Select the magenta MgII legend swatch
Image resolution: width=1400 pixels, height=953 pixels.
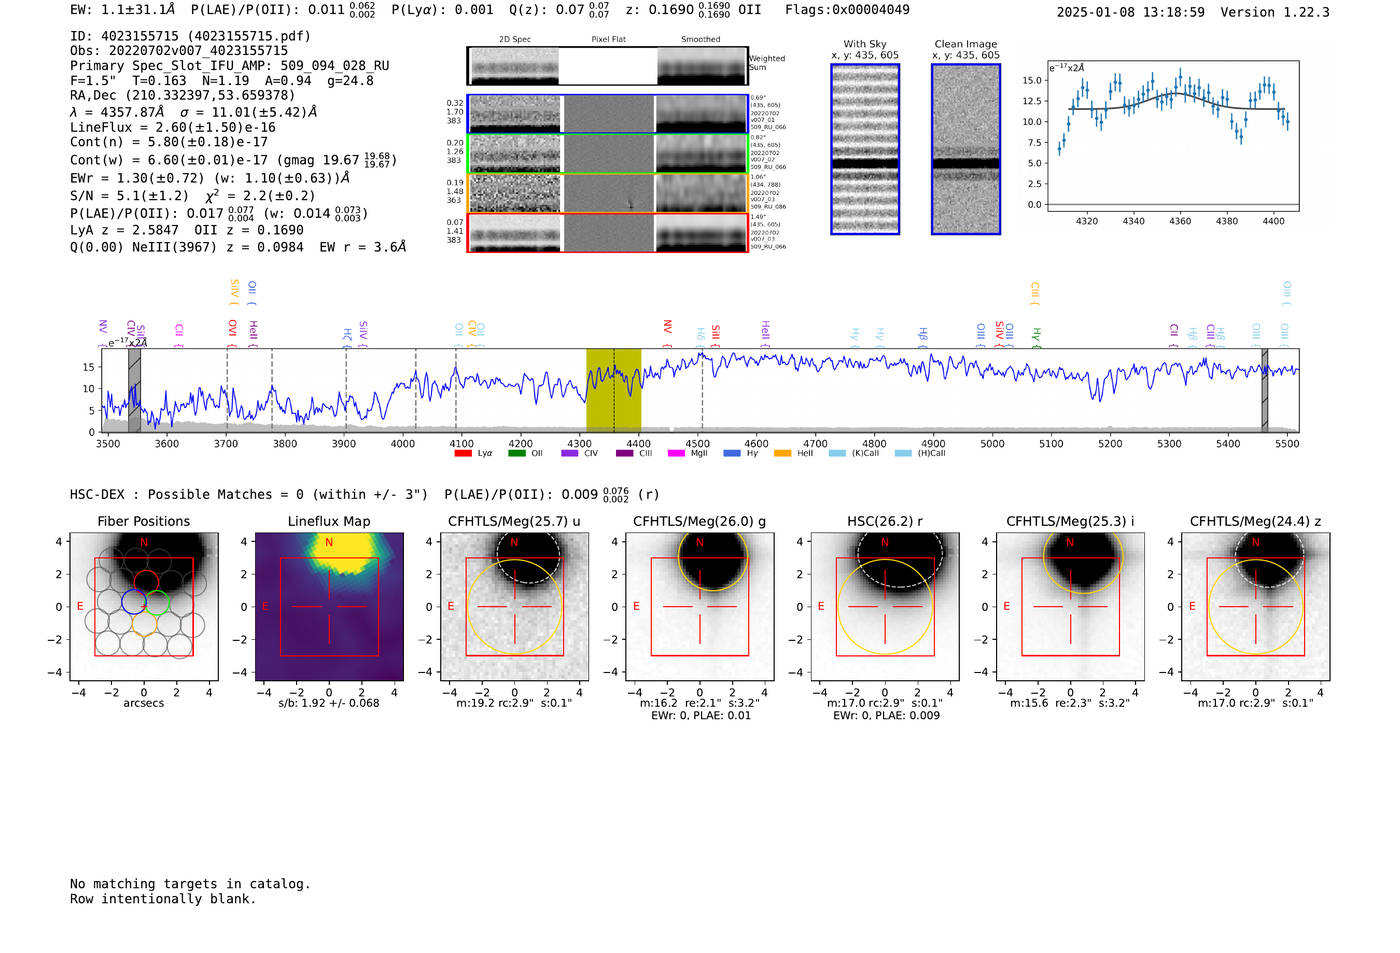677,453
